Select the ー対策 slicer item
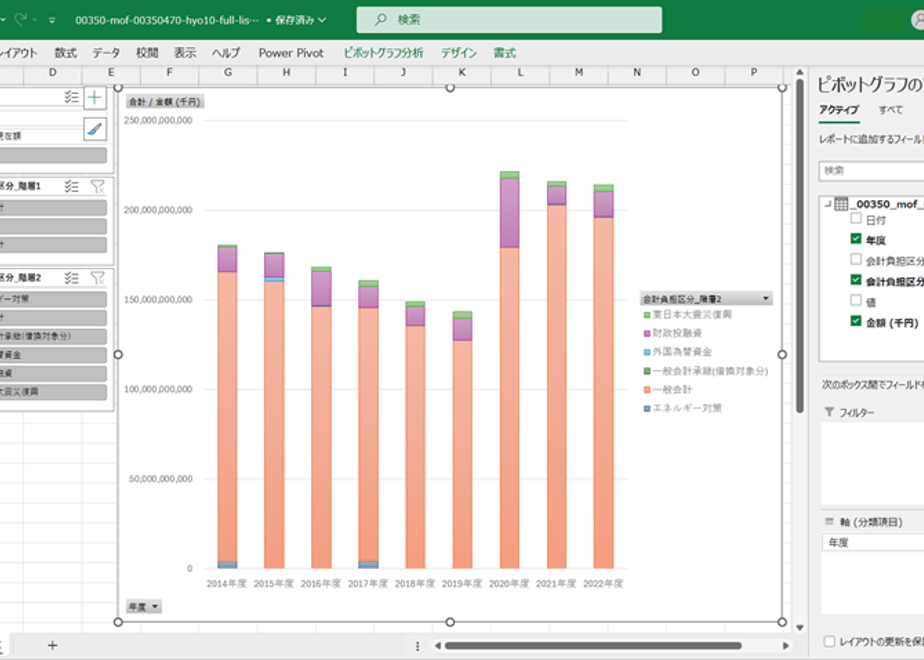This screenshot has width=924, height=660. point(53,299)
